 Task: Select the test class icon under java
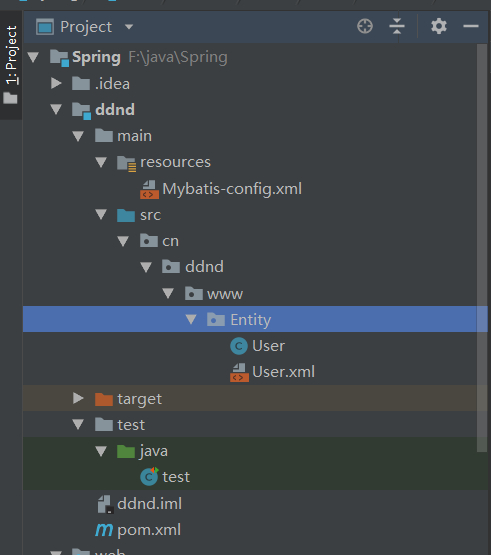click(x=149, y=477)
